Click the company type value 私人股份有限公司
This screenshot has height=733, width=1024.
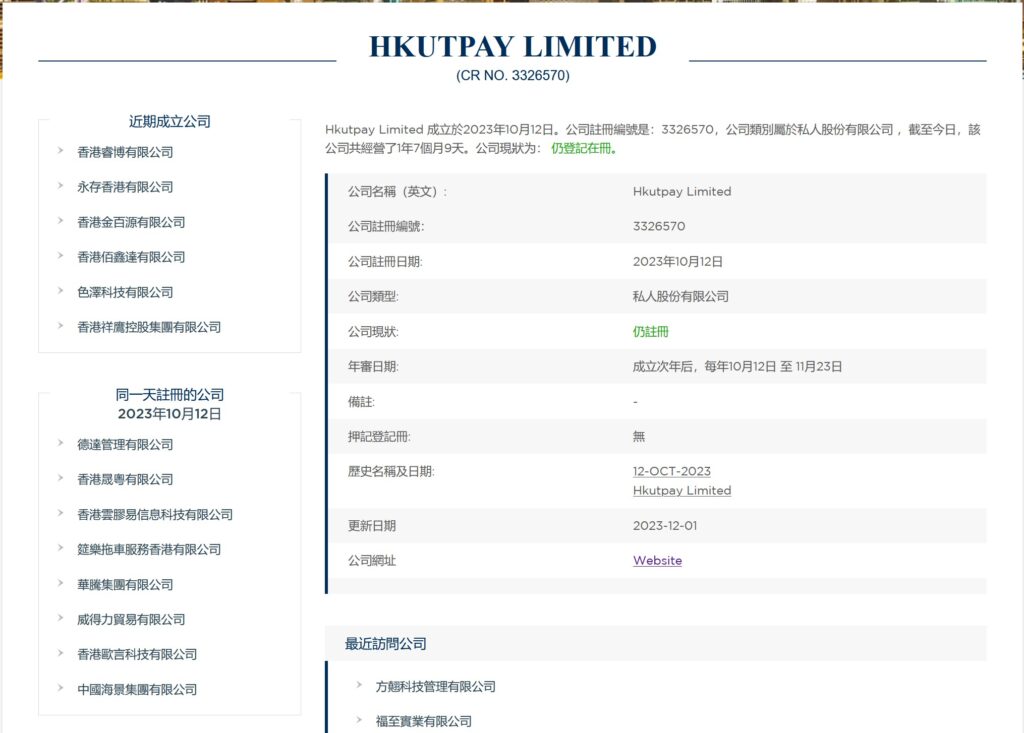(x=680, y=296)
